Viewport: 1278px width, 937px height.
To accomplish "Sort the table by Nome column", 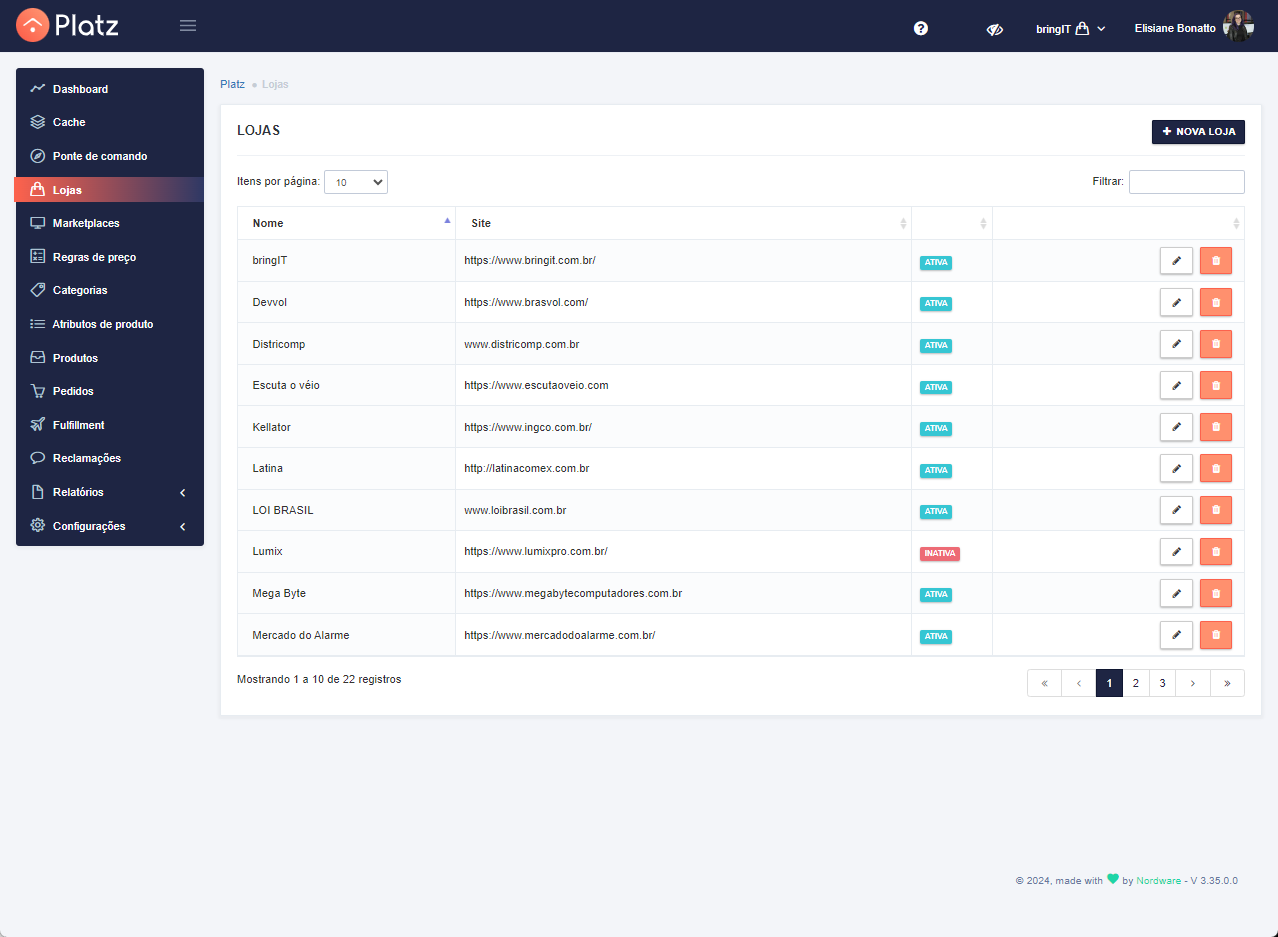I will (346, 223).
